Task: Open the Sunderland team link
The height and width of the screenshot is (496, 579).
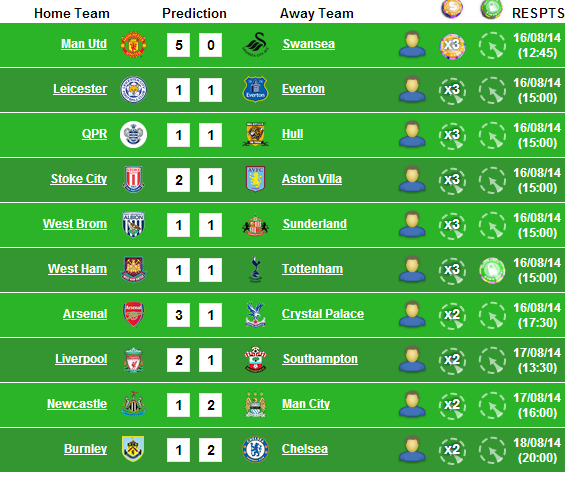Action: coord(315,224)
